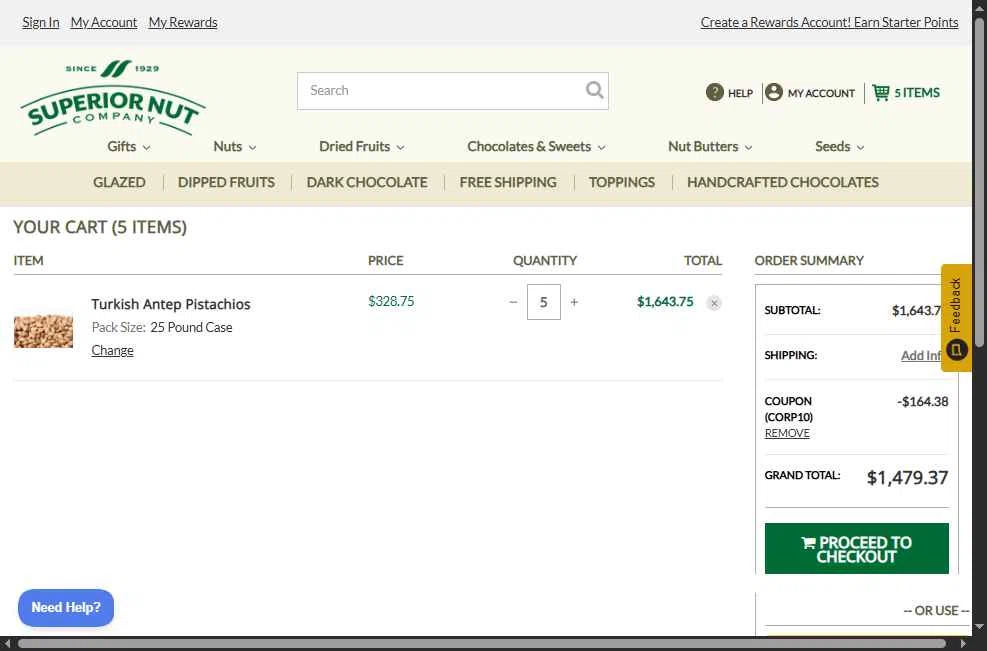The width and height of the screenshot is (987, 651).
Task: Expand the Chocolates & Sweets menu
Action: (536, 147)
